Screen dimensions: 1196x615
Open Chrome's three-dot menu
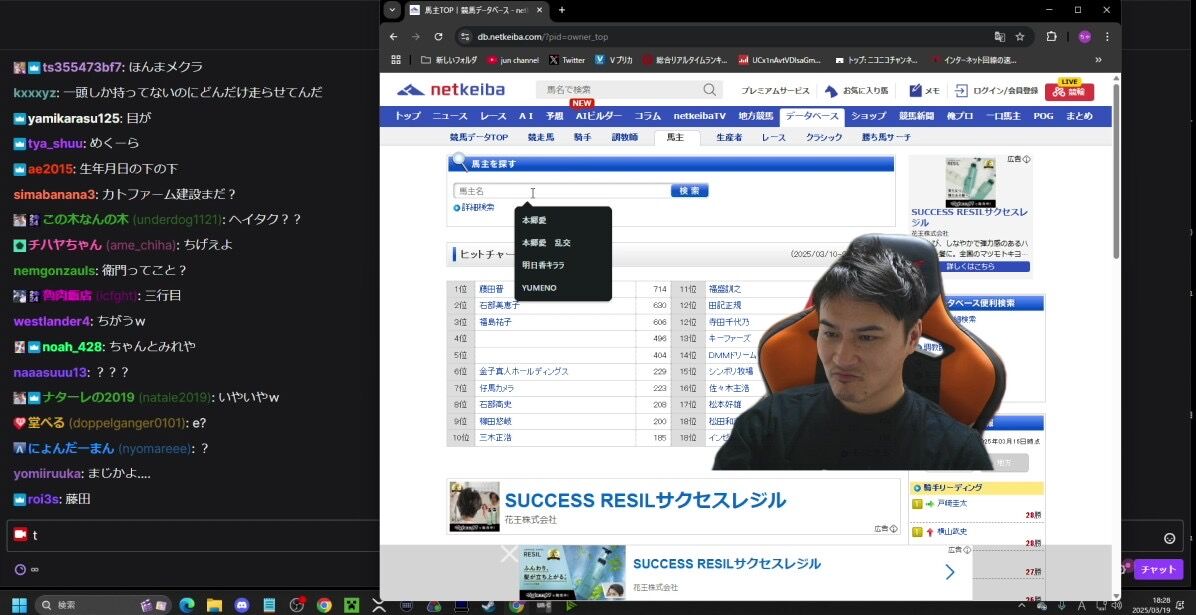pyautogui.click(x=1107, y=37)
